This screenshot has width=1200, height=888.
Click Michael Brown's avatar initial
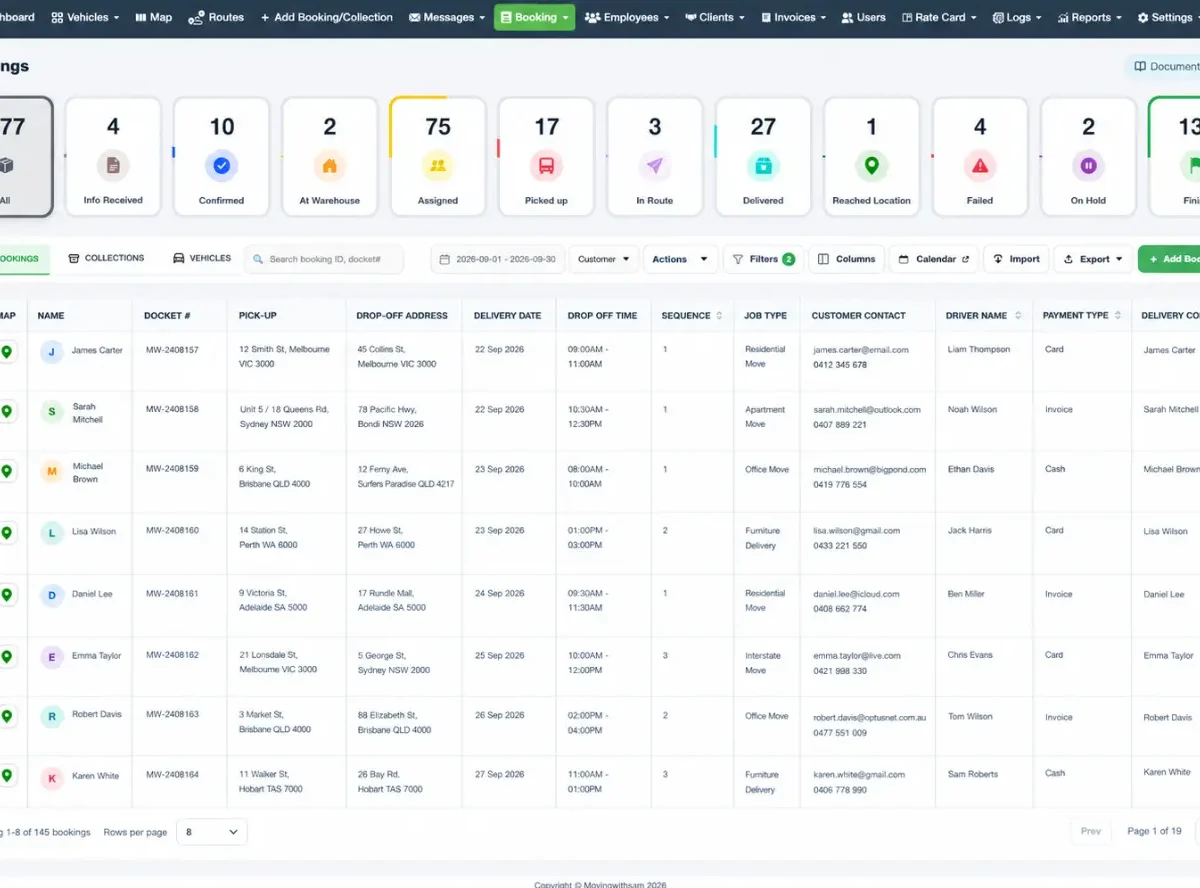click(x=52, y=472)
